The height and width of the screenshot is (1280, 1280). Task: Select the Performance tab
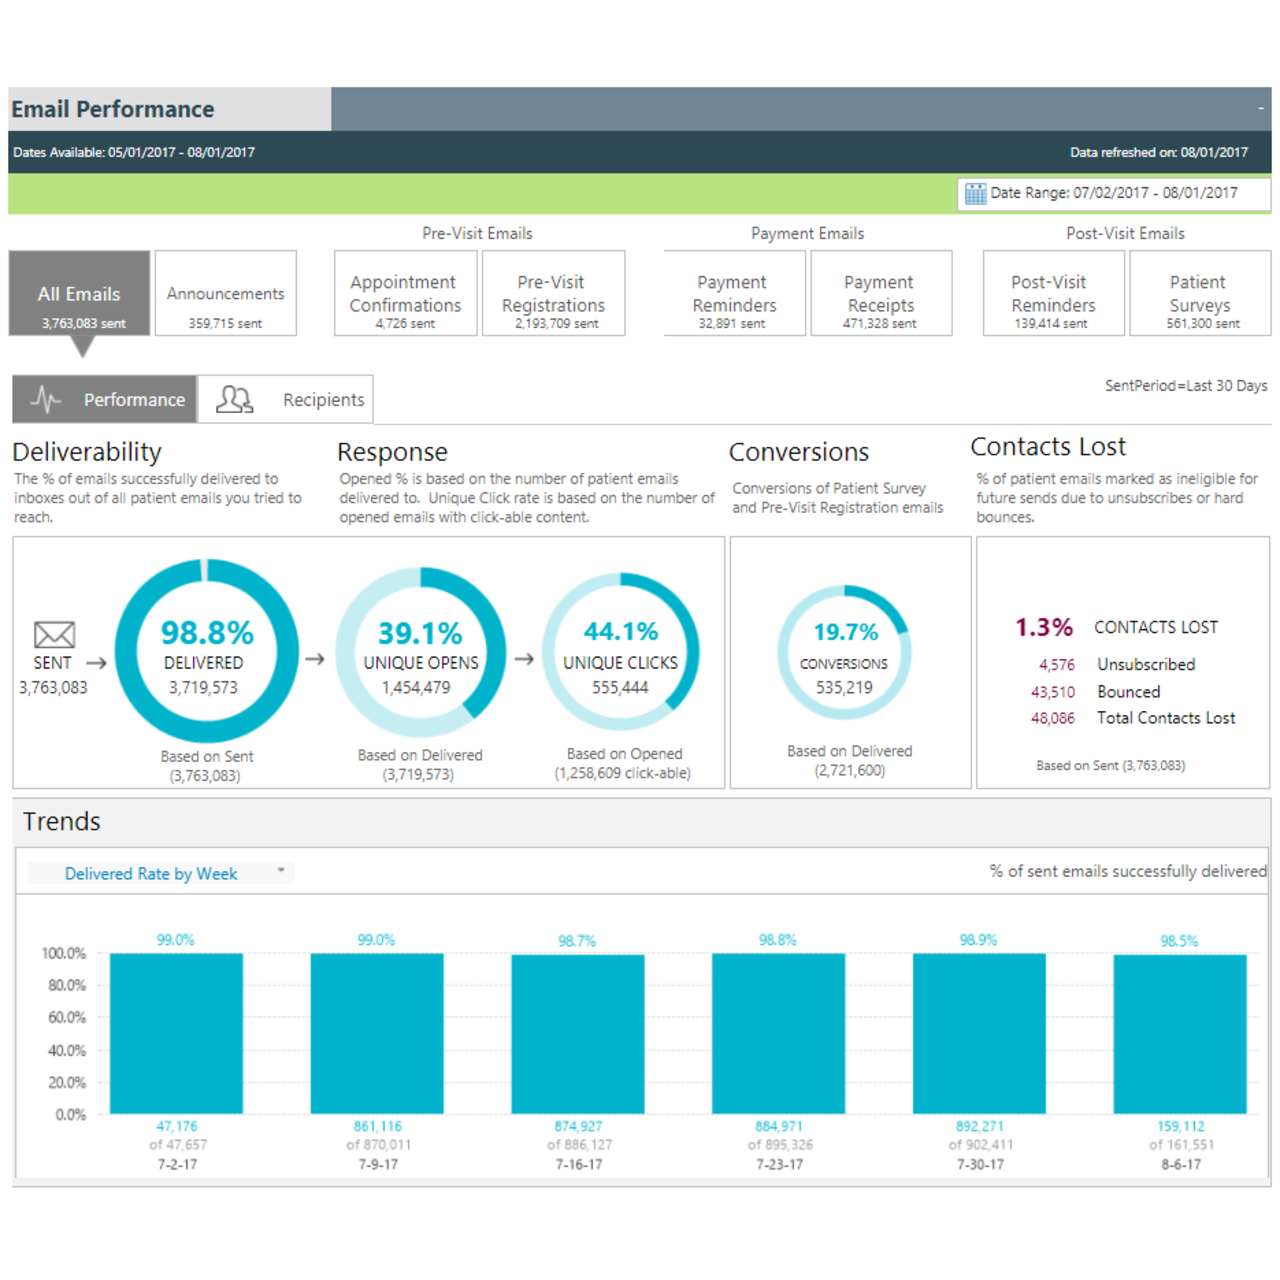pyautogui.click(x=105, y=400)
